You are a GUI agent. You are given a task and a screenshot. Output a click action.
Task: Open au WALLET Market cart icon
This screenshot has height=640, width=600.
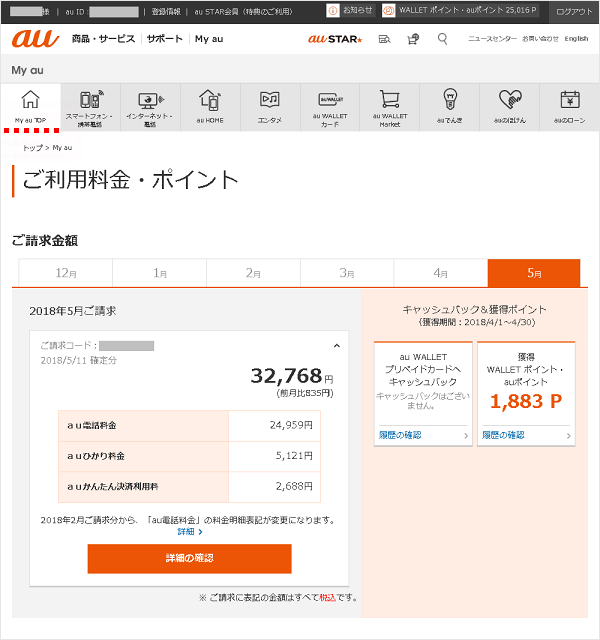click(390, 100)
